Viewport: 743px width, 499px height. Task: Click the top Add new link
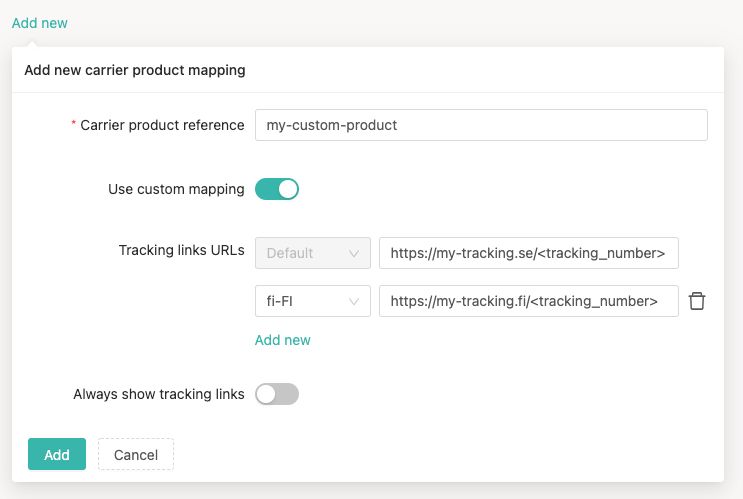click(40, 23)
